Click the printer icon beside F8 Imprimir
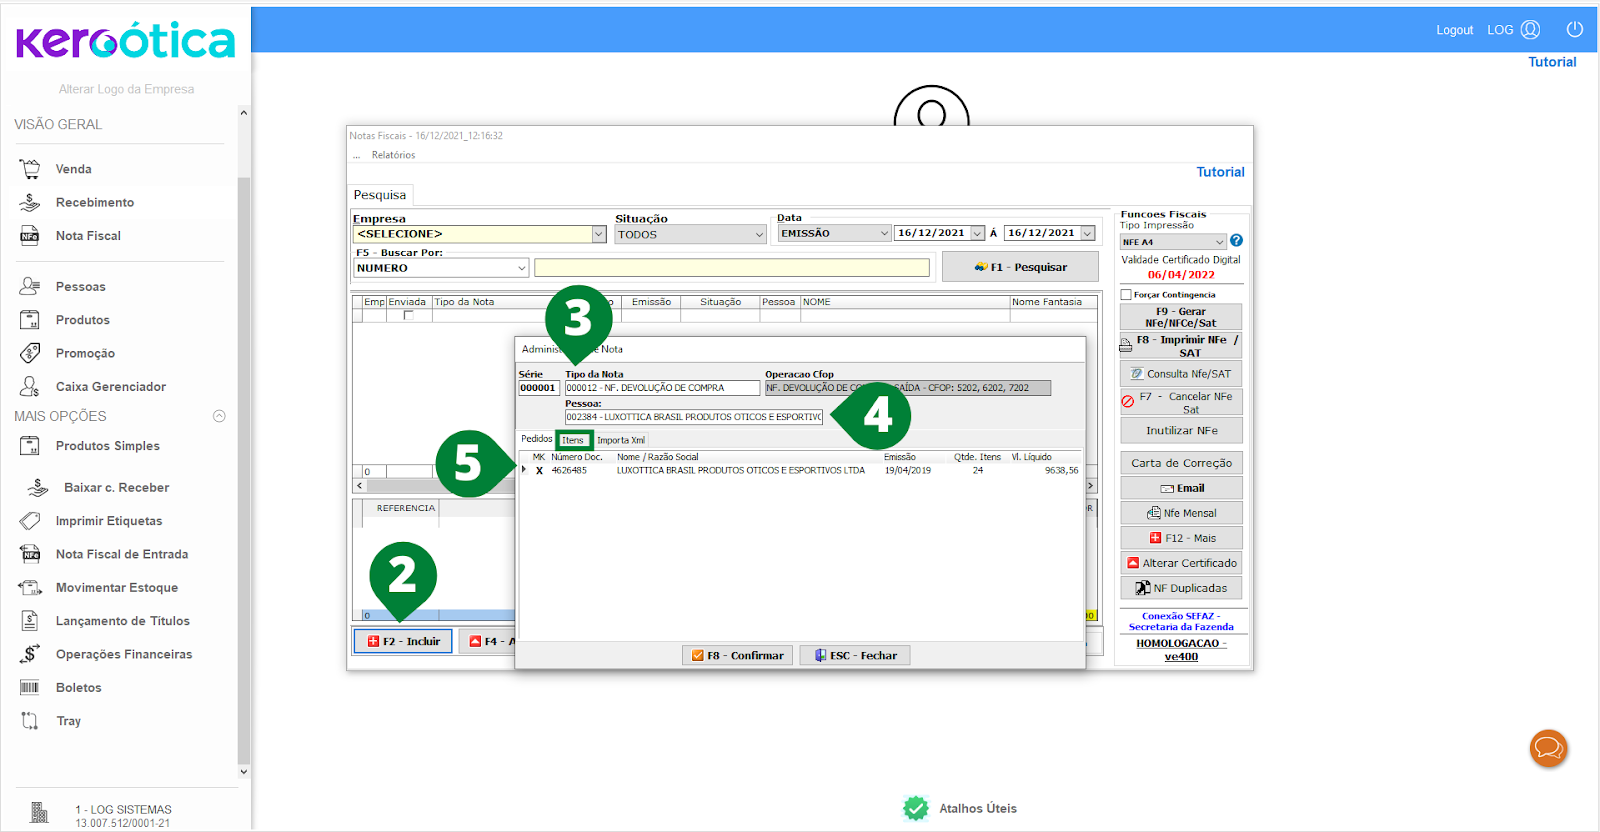1600x832 pixels. pos(1125,346)
